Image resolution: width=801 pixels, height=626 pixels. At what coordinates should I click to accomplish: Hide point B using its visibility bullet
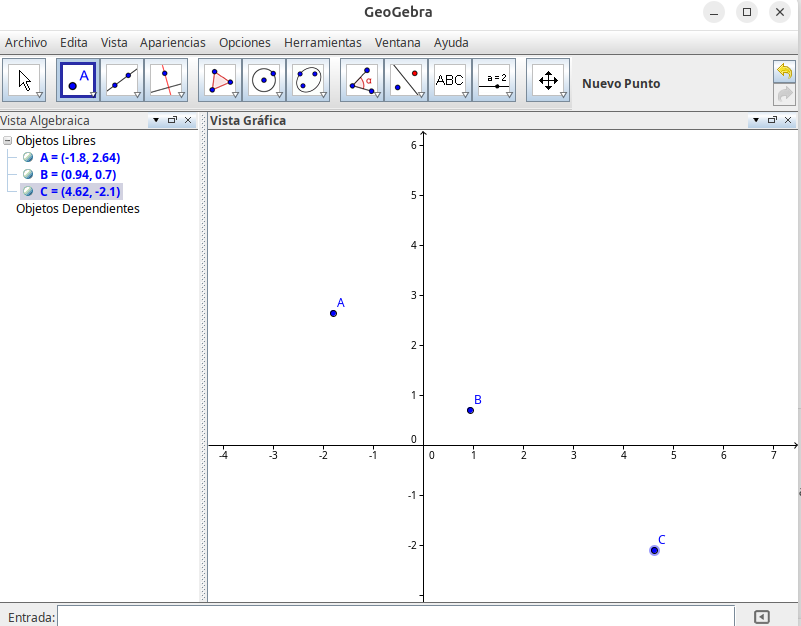point(28,174)
